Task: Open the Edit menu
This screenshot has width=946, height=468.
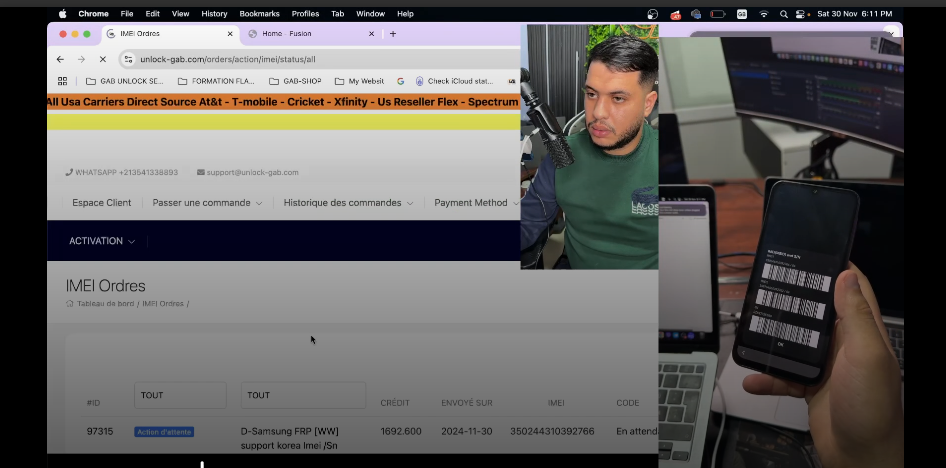Action: [x=153, y=14]
